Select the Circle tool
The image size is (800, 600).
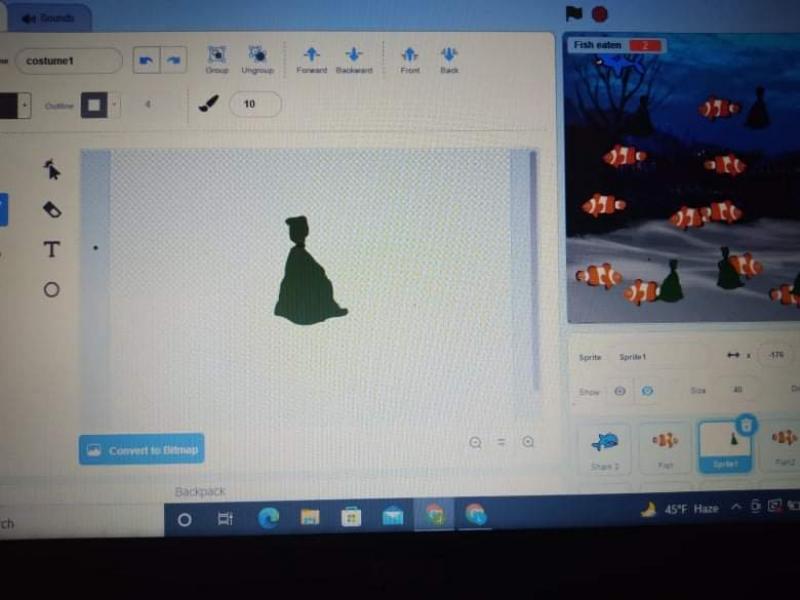(x=52, y=289)
